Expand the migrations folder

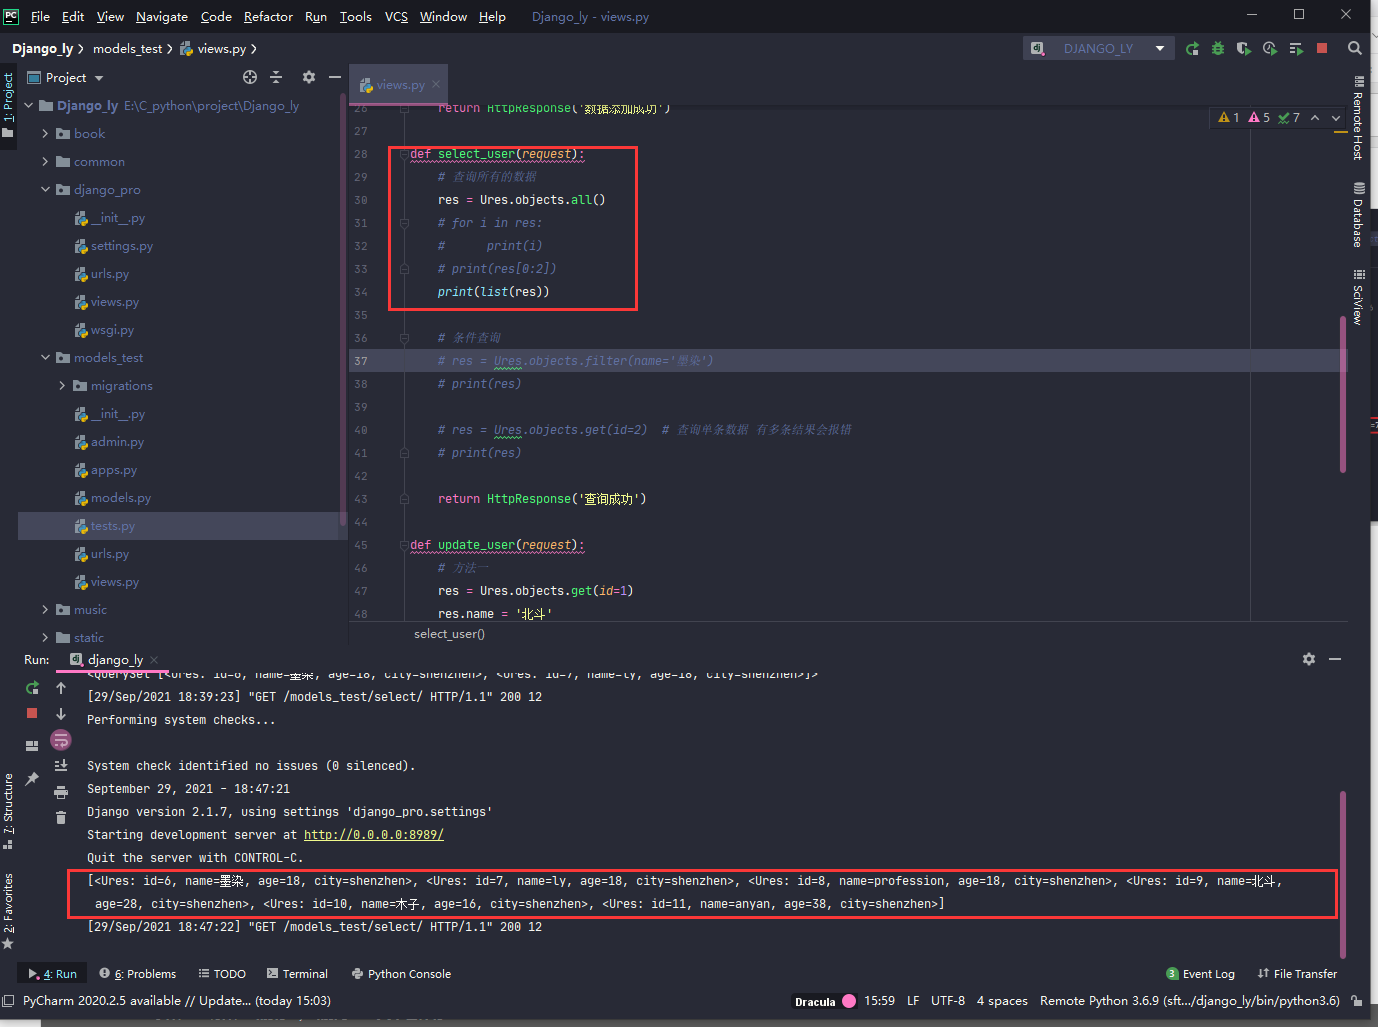coord(62,385)
